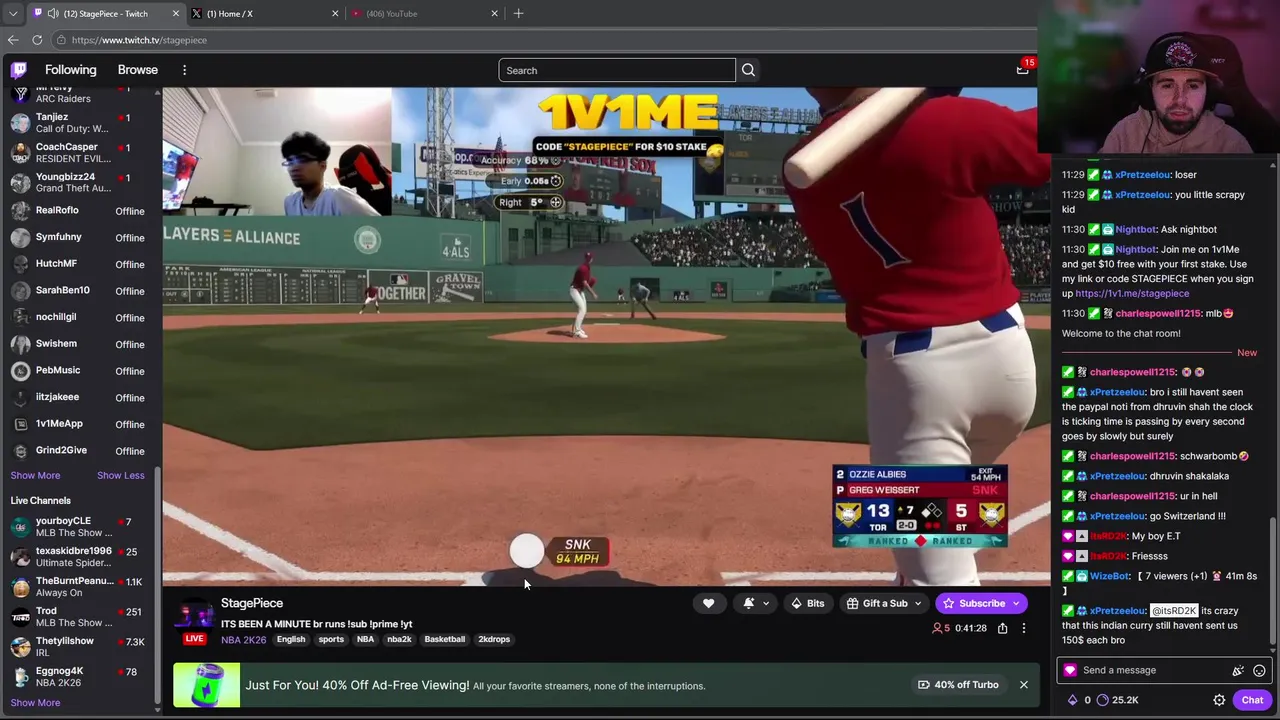The width and height of the screenshot is (1280, 720).
Task: Reload the Twitch page
Action: click(37, 40)
